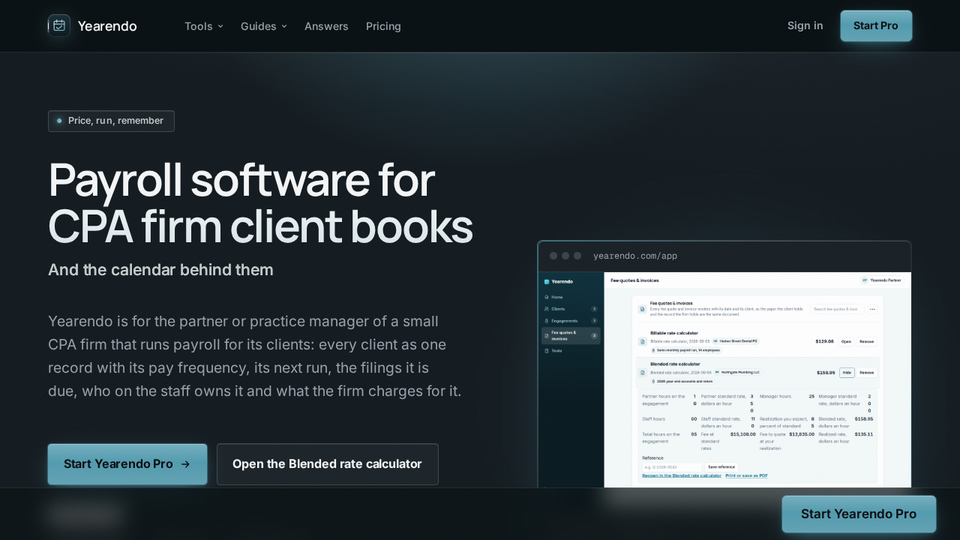The width and height of the screenshot is (960, 540).
Task: Go to the Answers page
Action: 326,26
